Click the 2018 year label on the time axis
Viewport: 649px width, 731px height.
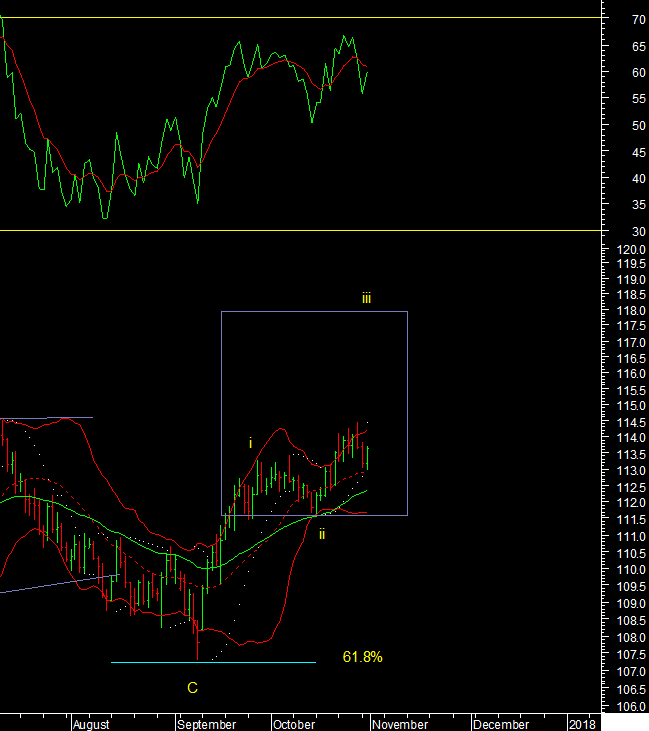(x=582, y=724)
